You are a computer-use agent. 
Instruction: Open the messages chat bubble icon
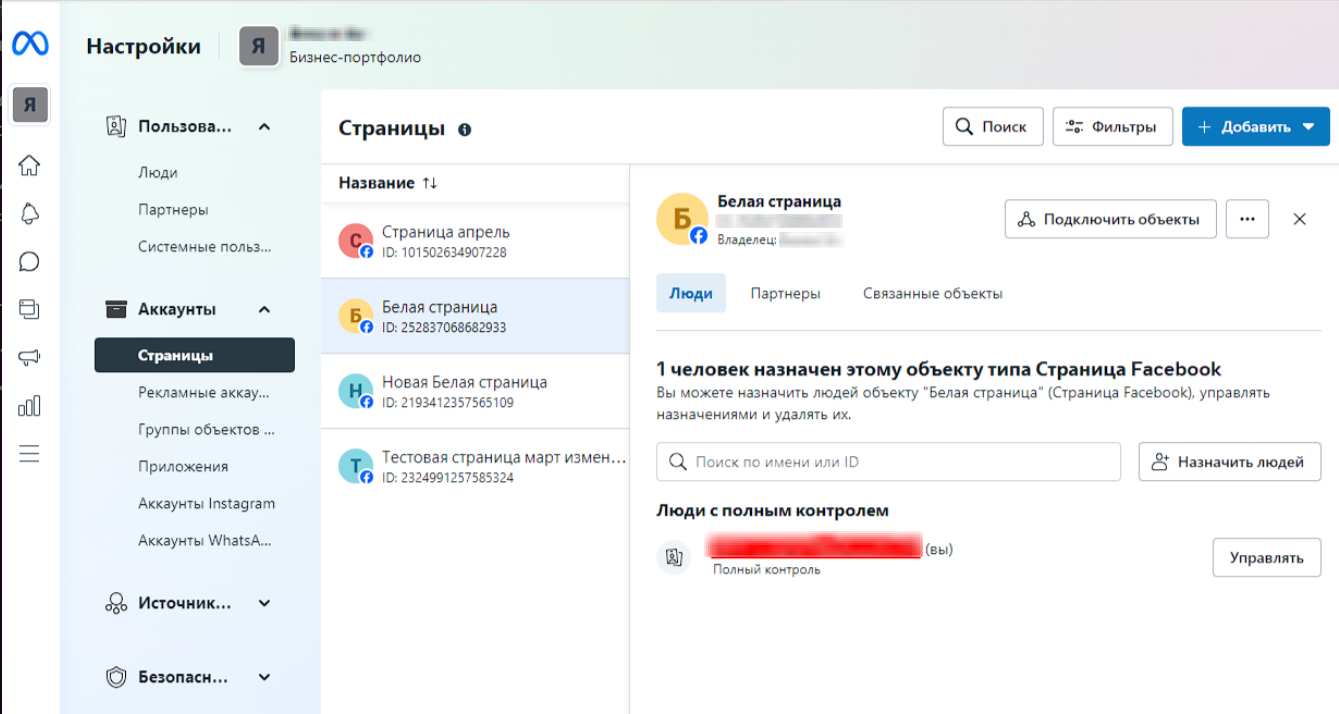29,262
